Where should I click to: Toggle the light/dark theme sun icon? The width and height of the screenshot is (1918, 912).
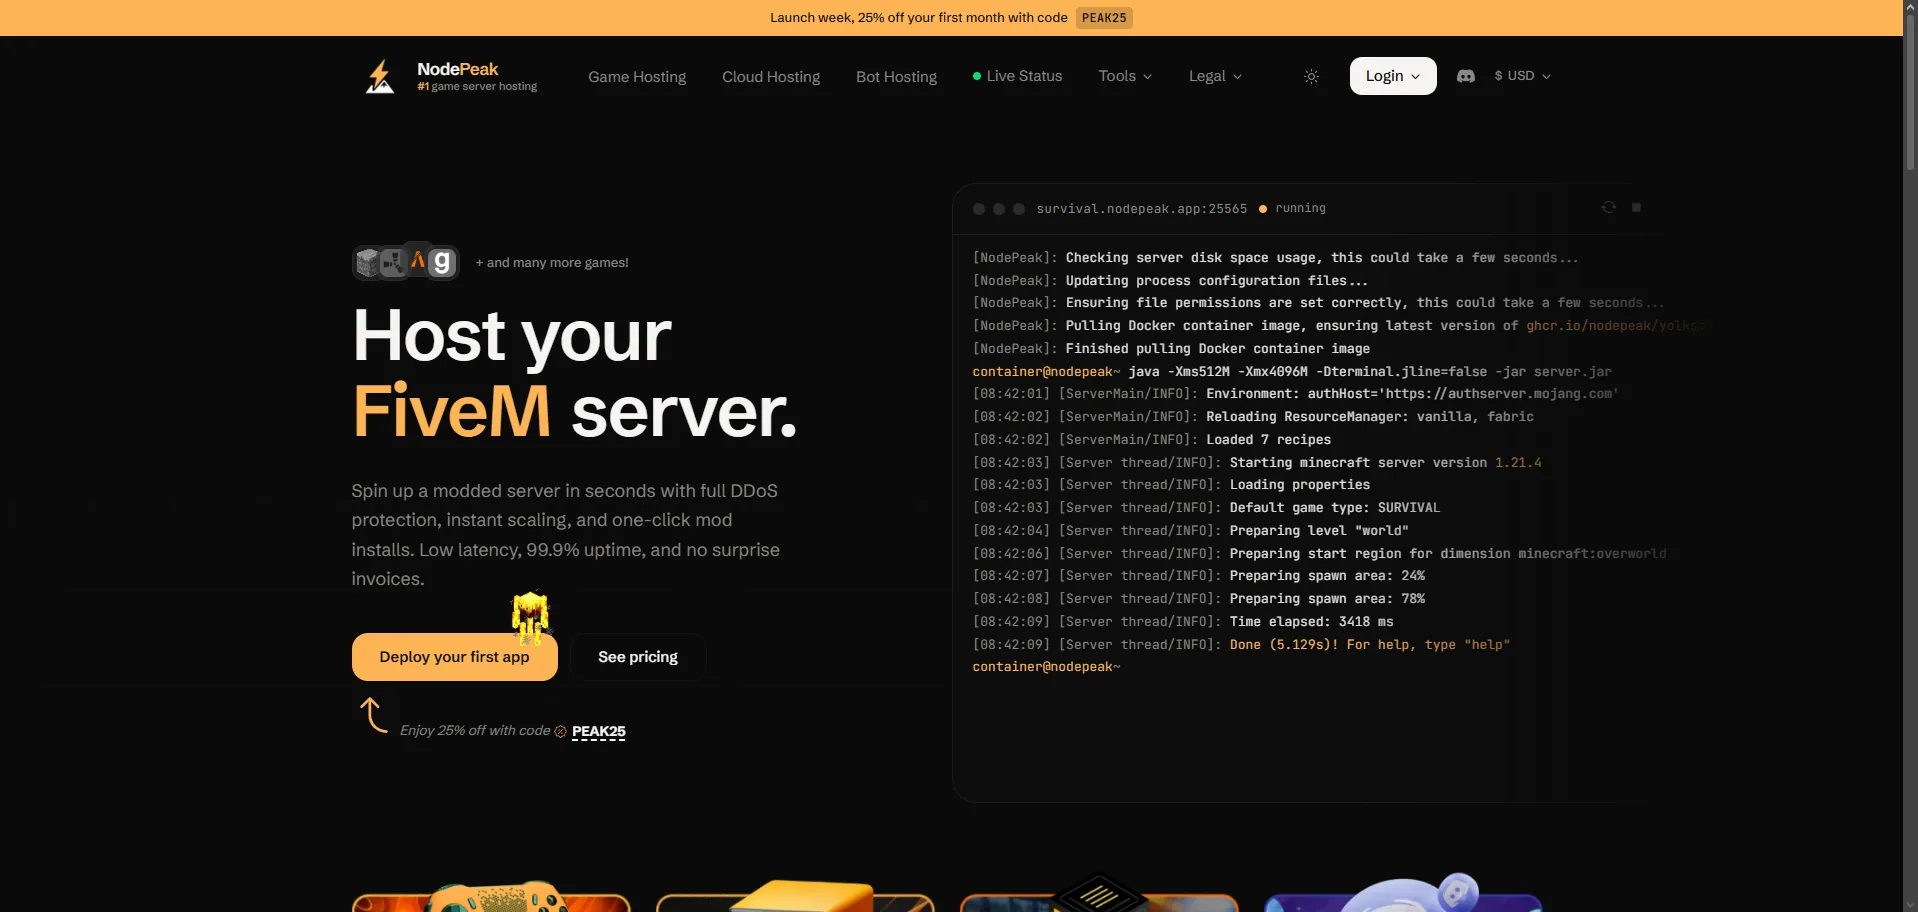click(x=1311, y=76)
